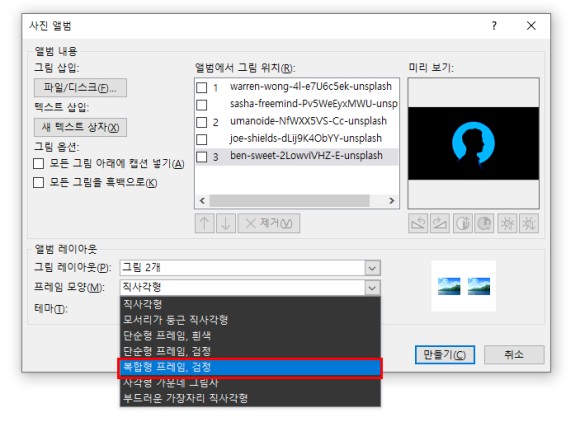Click the album layout preview thumbnail
This screenshot has width=580, height=422.
(463, 286)
